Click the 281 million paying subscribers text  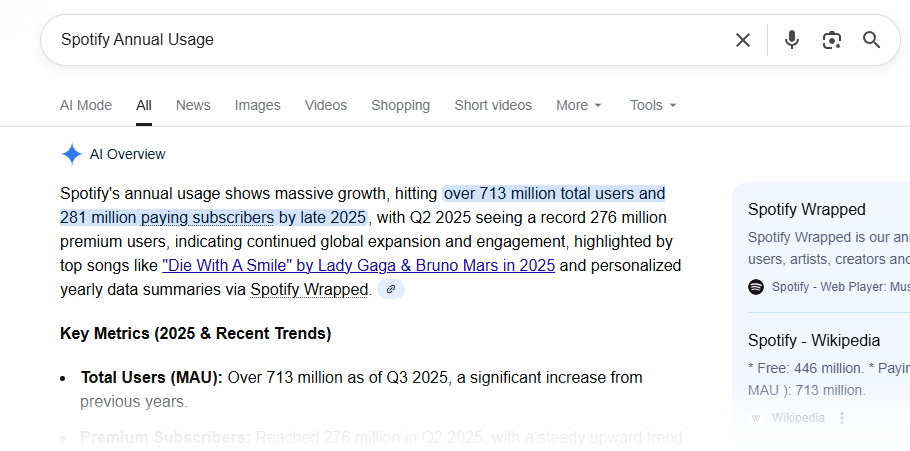[167, 218]
